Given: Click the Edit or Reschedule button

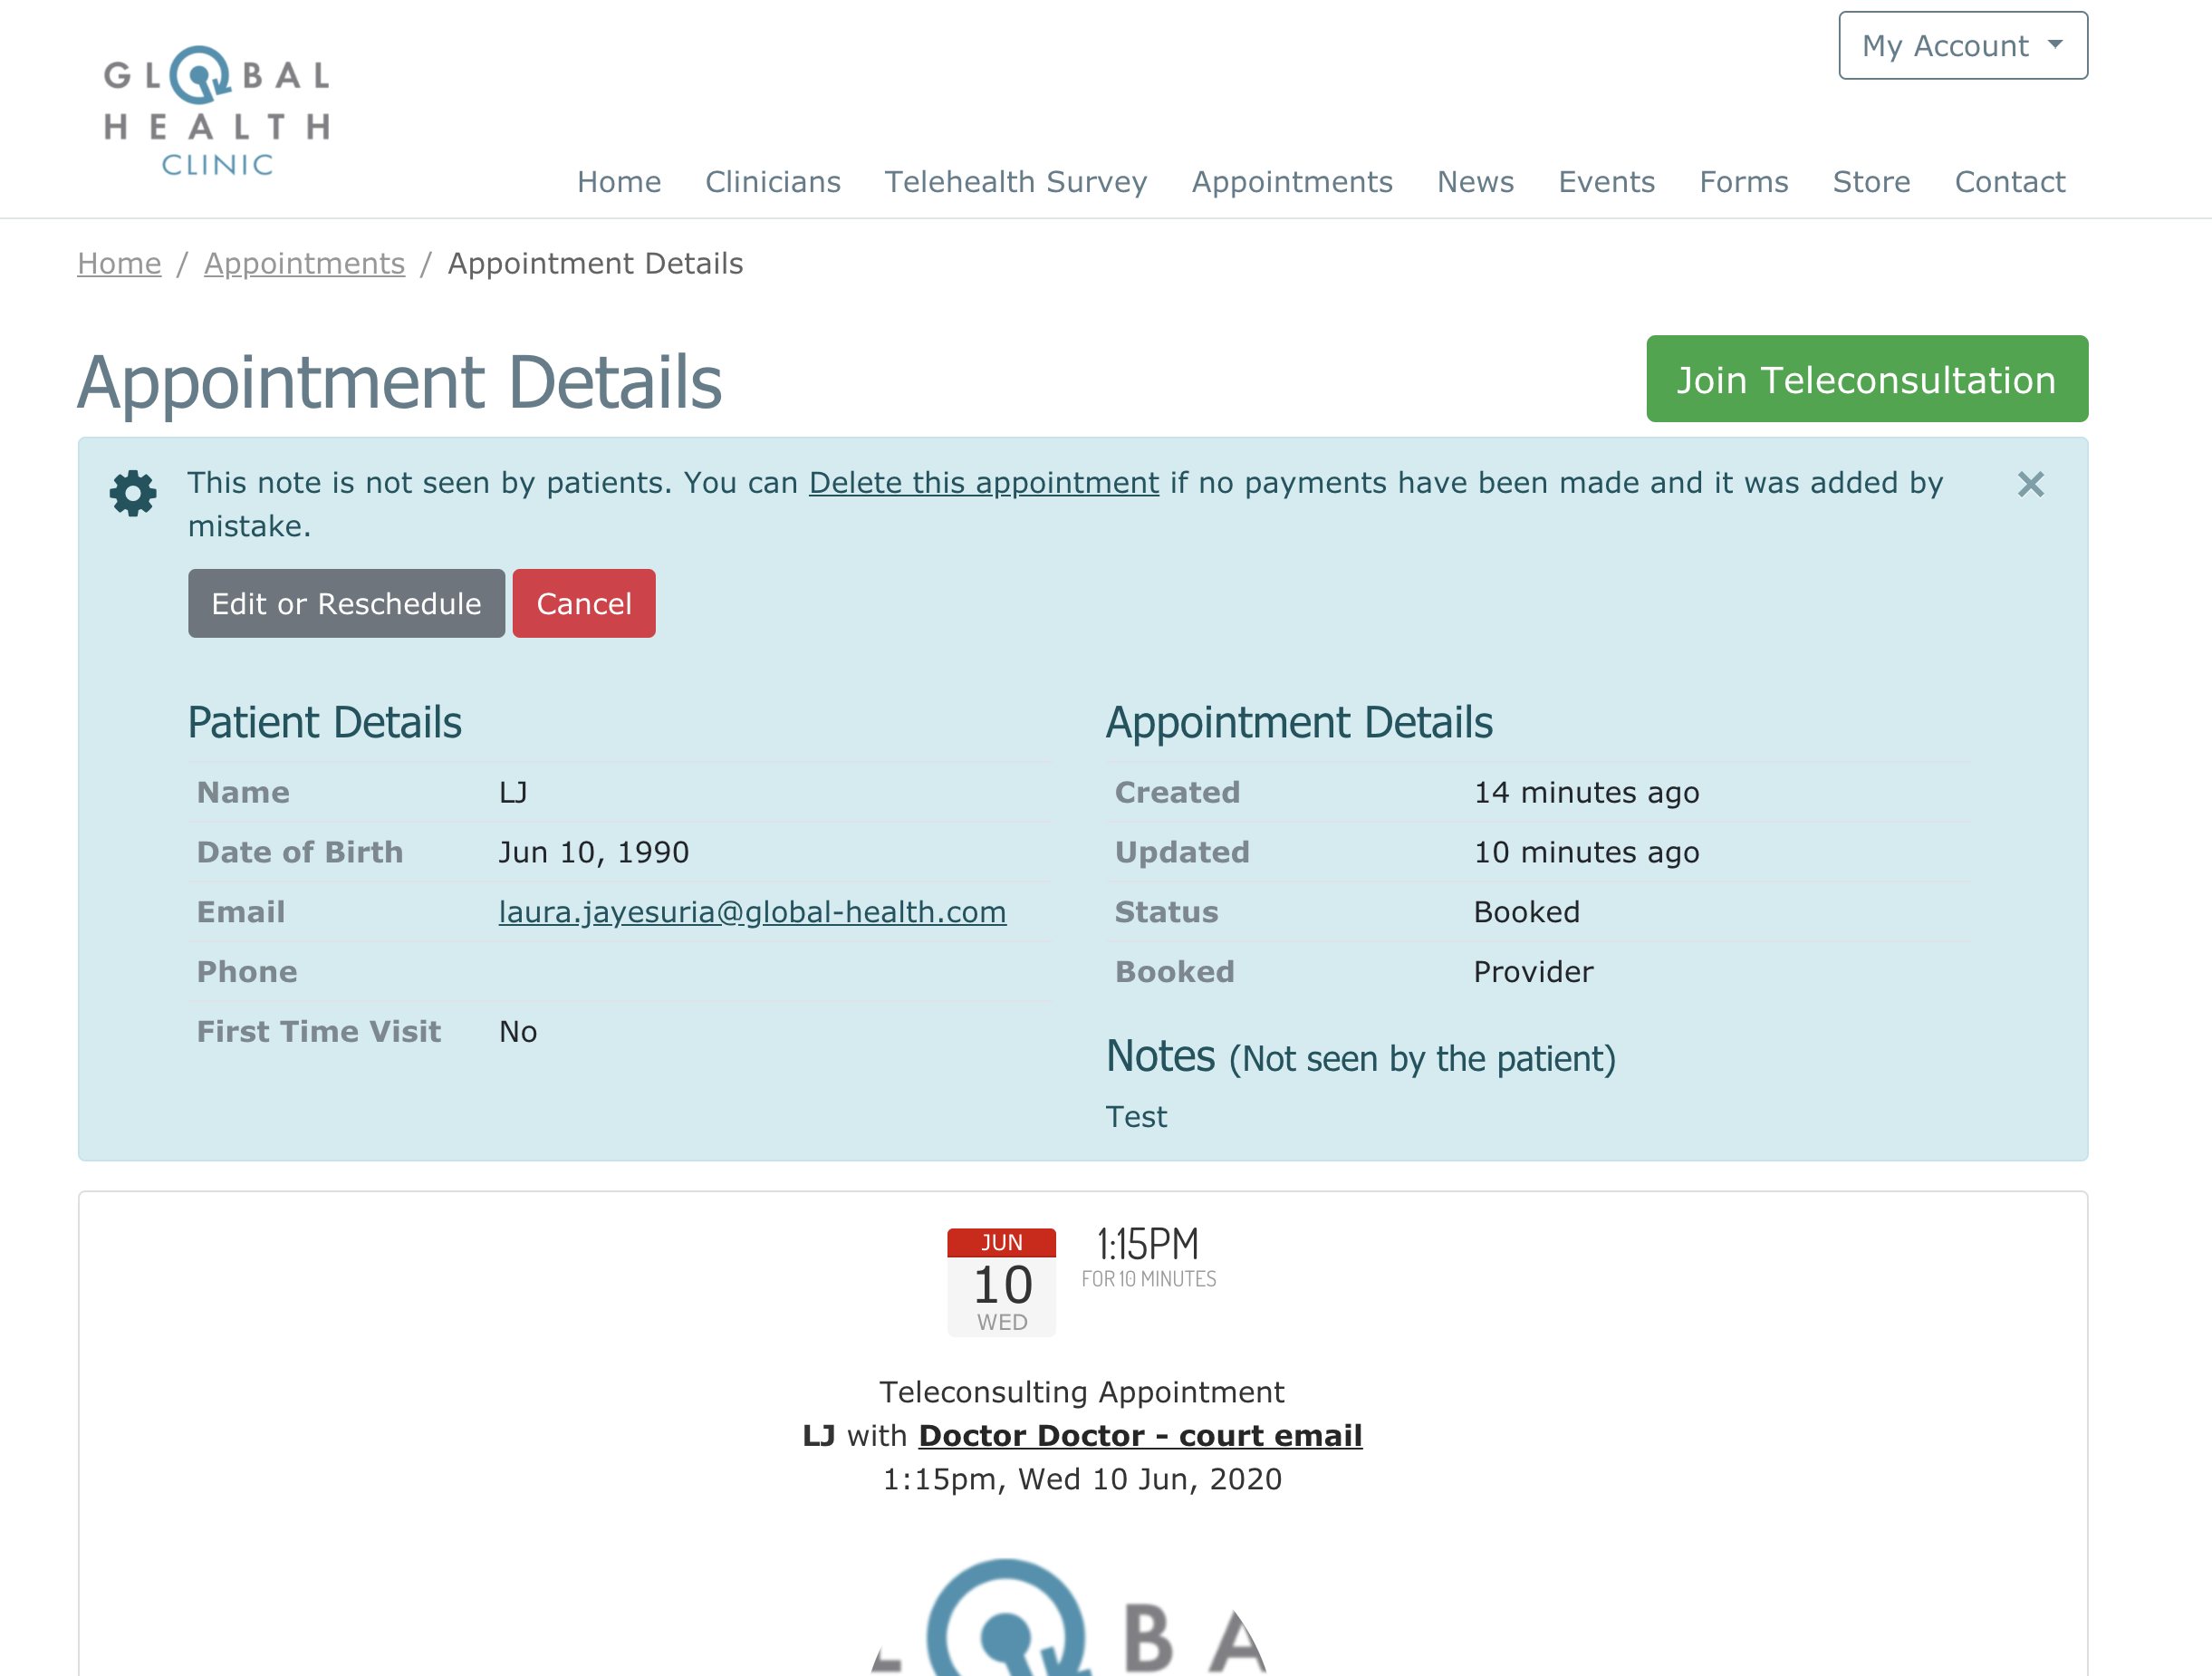Looking at the screenshot, I should [346, 604].
